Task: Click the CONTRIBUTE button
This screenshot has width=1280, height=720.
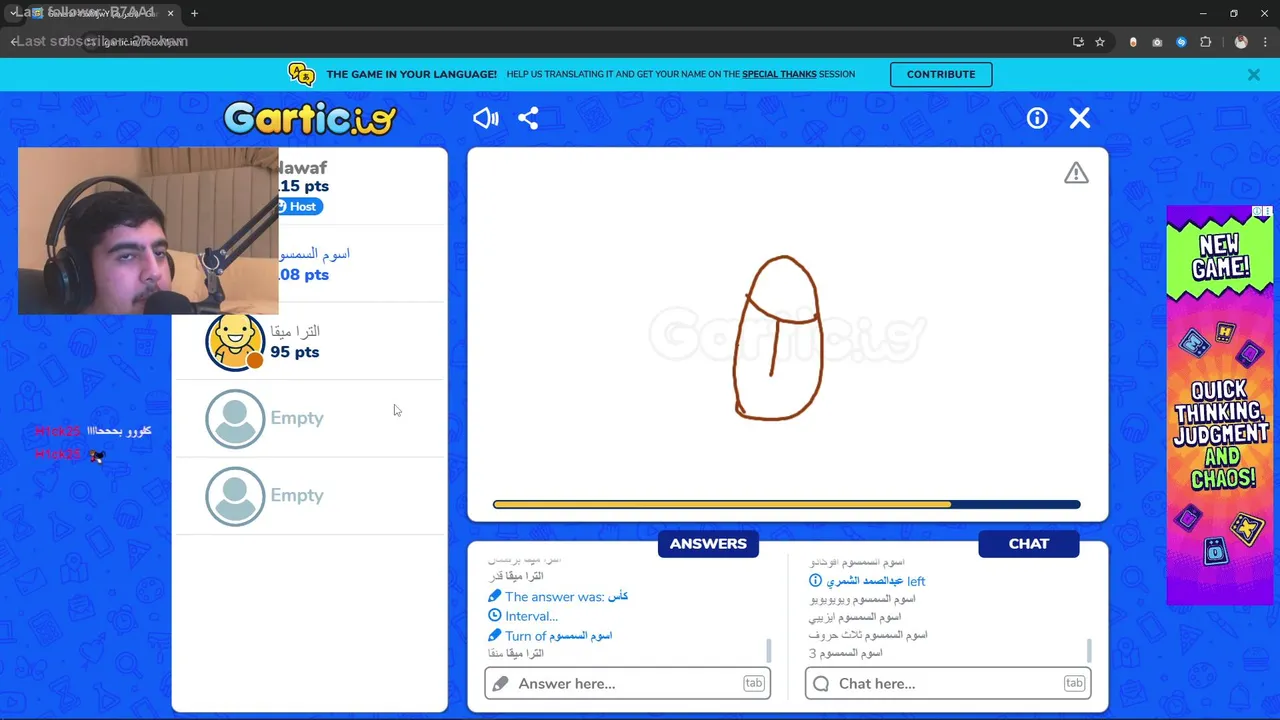Action: tap(941, 74)
